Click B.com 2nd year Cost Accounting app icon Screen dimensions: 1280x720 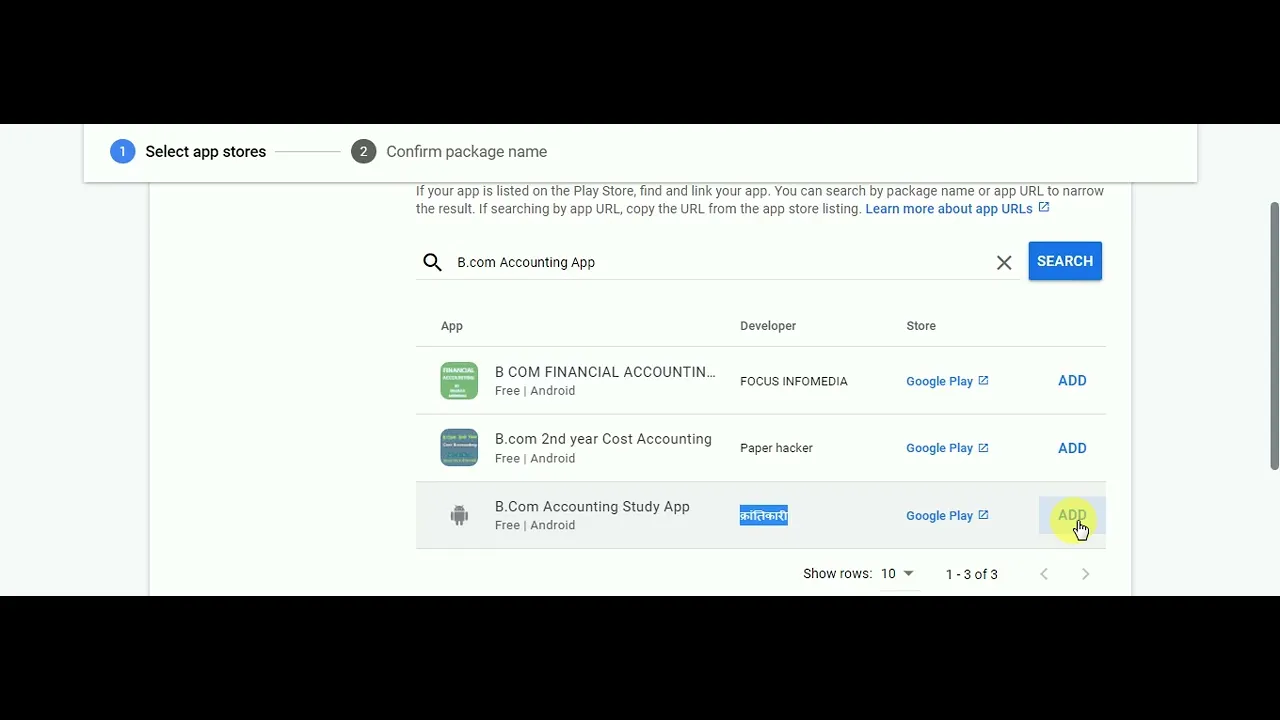tap(459, 448)
